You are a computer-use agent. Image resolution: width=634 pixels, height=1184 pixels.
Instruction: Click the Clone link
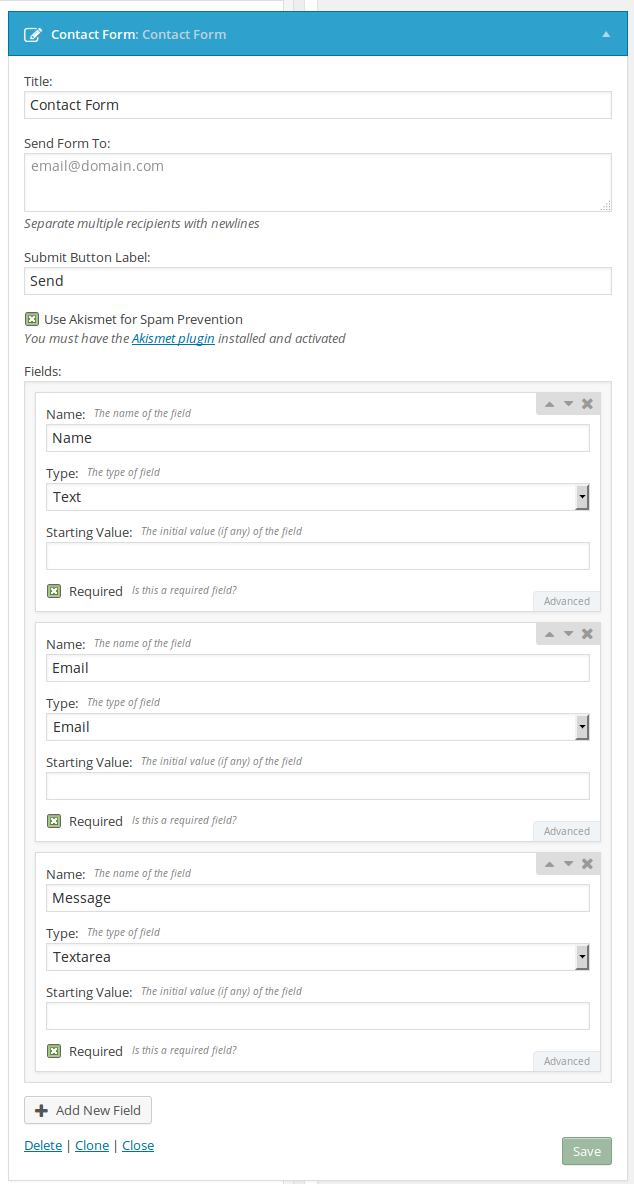point(92,1145)
